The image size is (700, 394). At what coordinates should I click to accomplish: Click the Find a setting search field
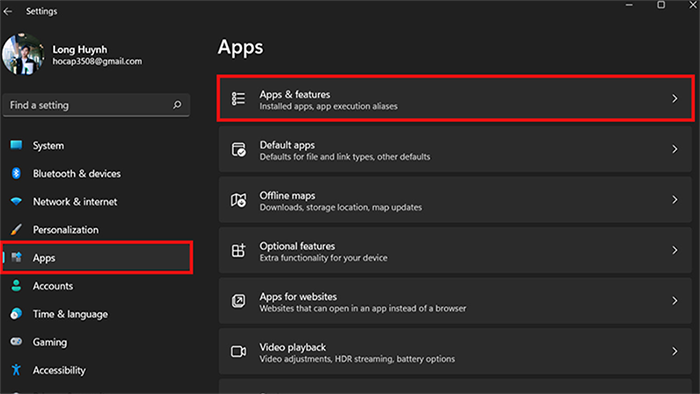(96, 105)
